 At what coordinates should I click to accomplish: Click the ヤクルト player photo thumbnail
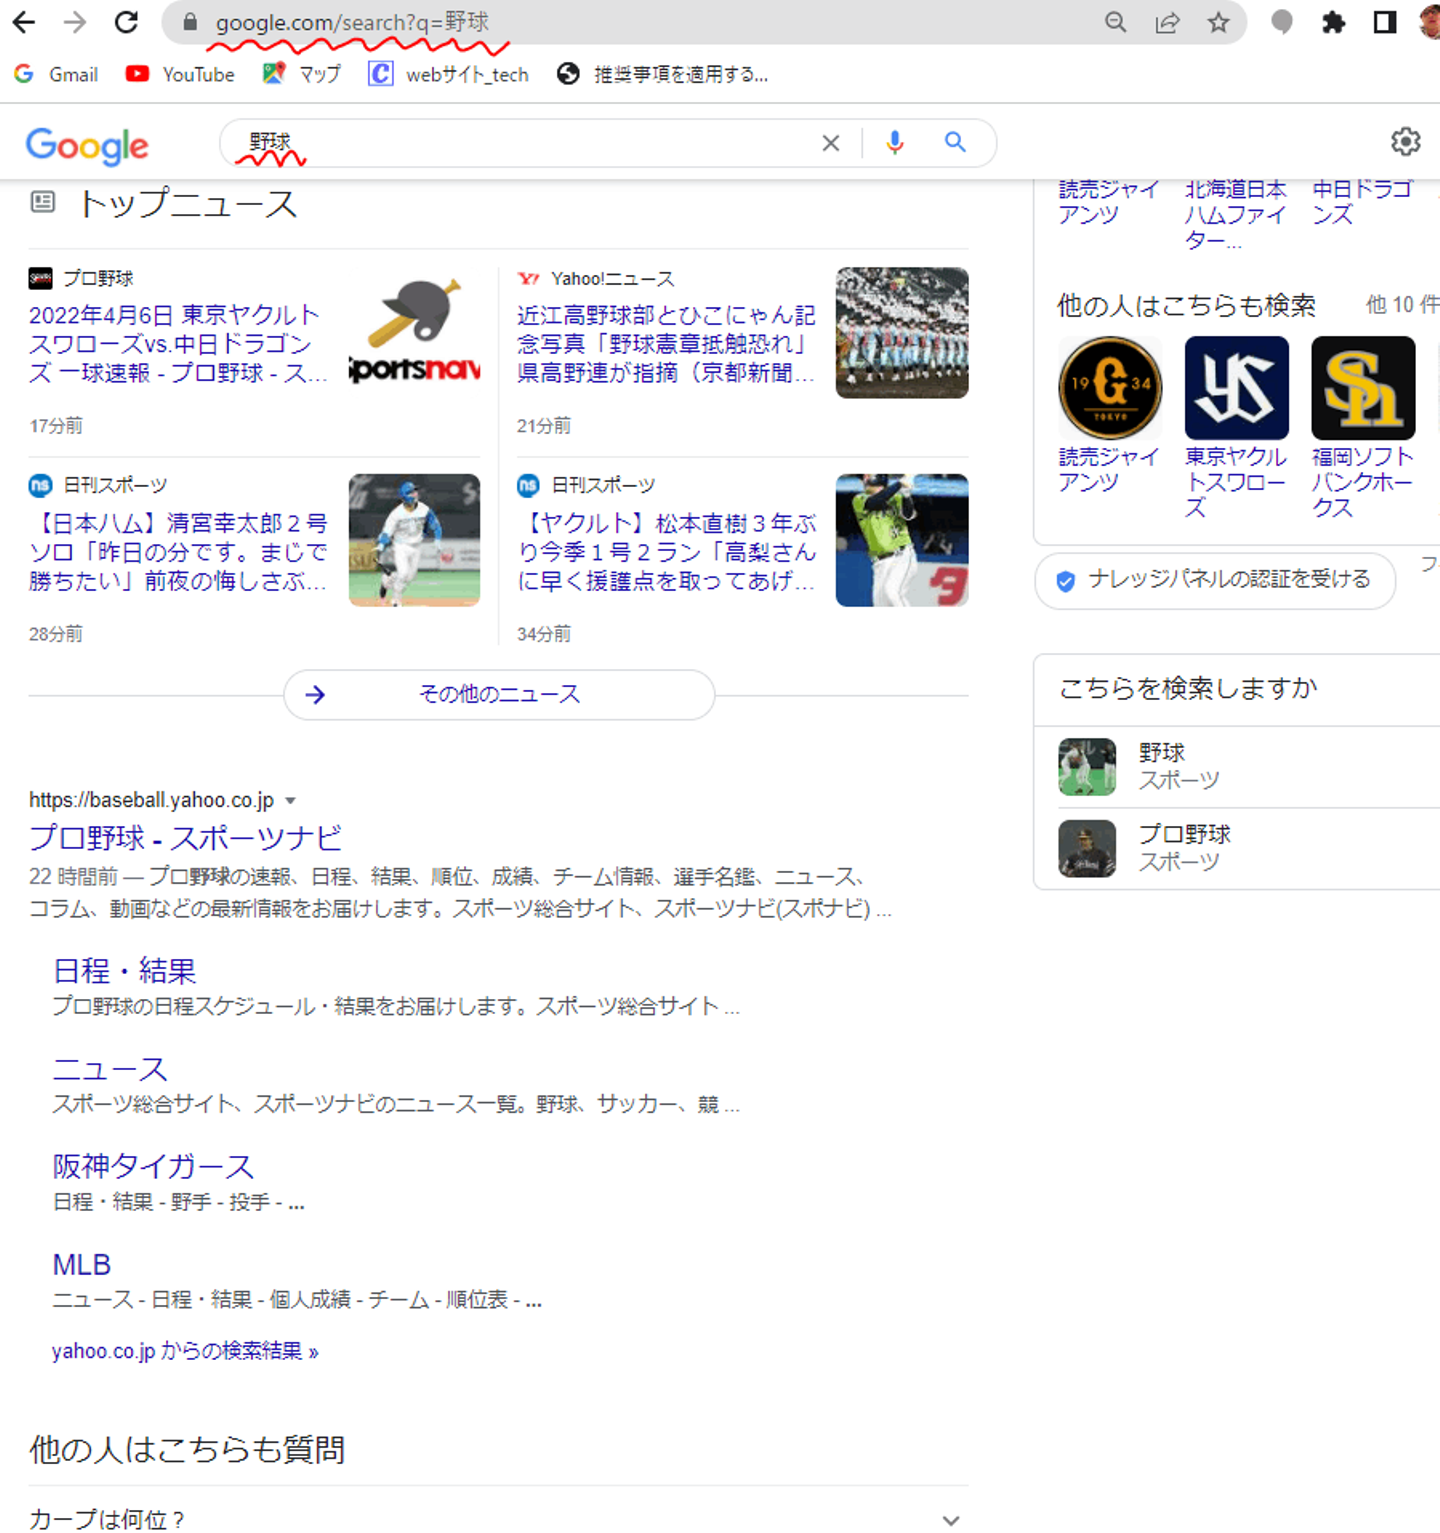(x=902, y=540)
